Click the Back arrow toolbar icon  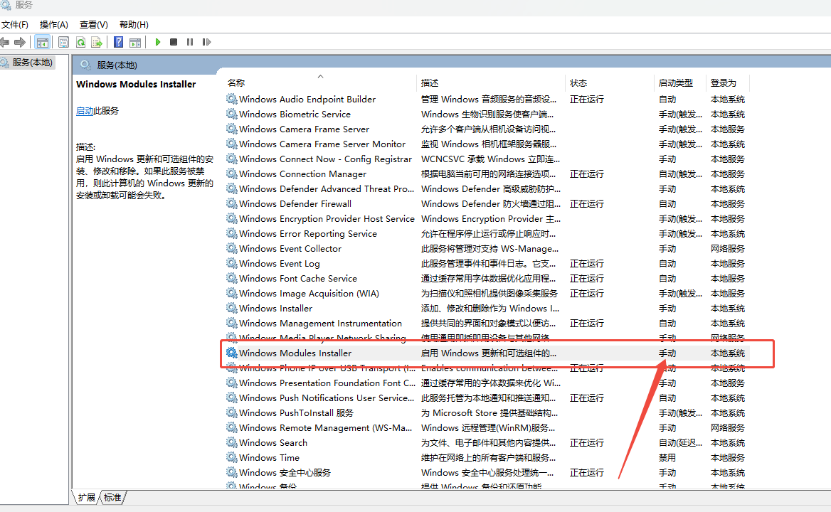pos(5,42)
